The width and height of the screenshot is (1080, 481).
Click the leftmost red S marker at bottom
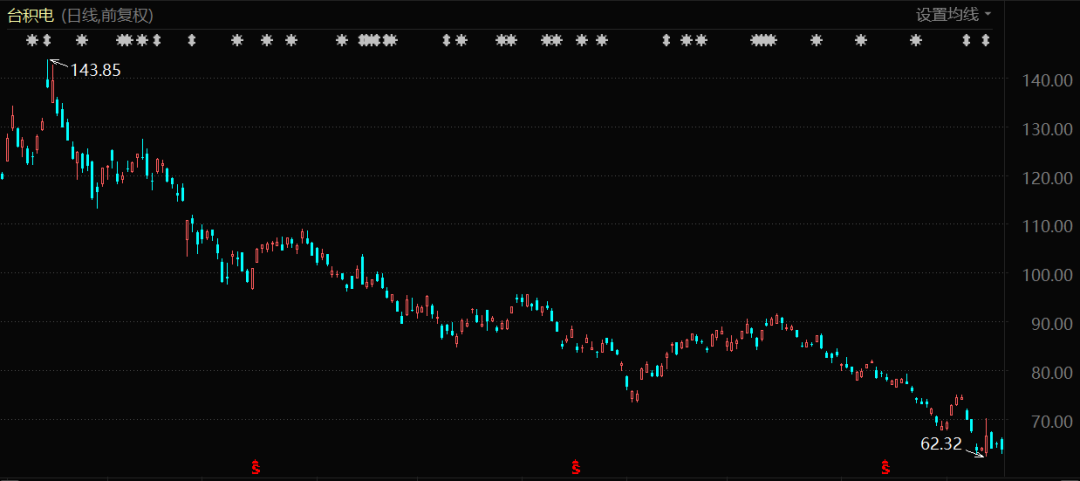click(256, 466)
